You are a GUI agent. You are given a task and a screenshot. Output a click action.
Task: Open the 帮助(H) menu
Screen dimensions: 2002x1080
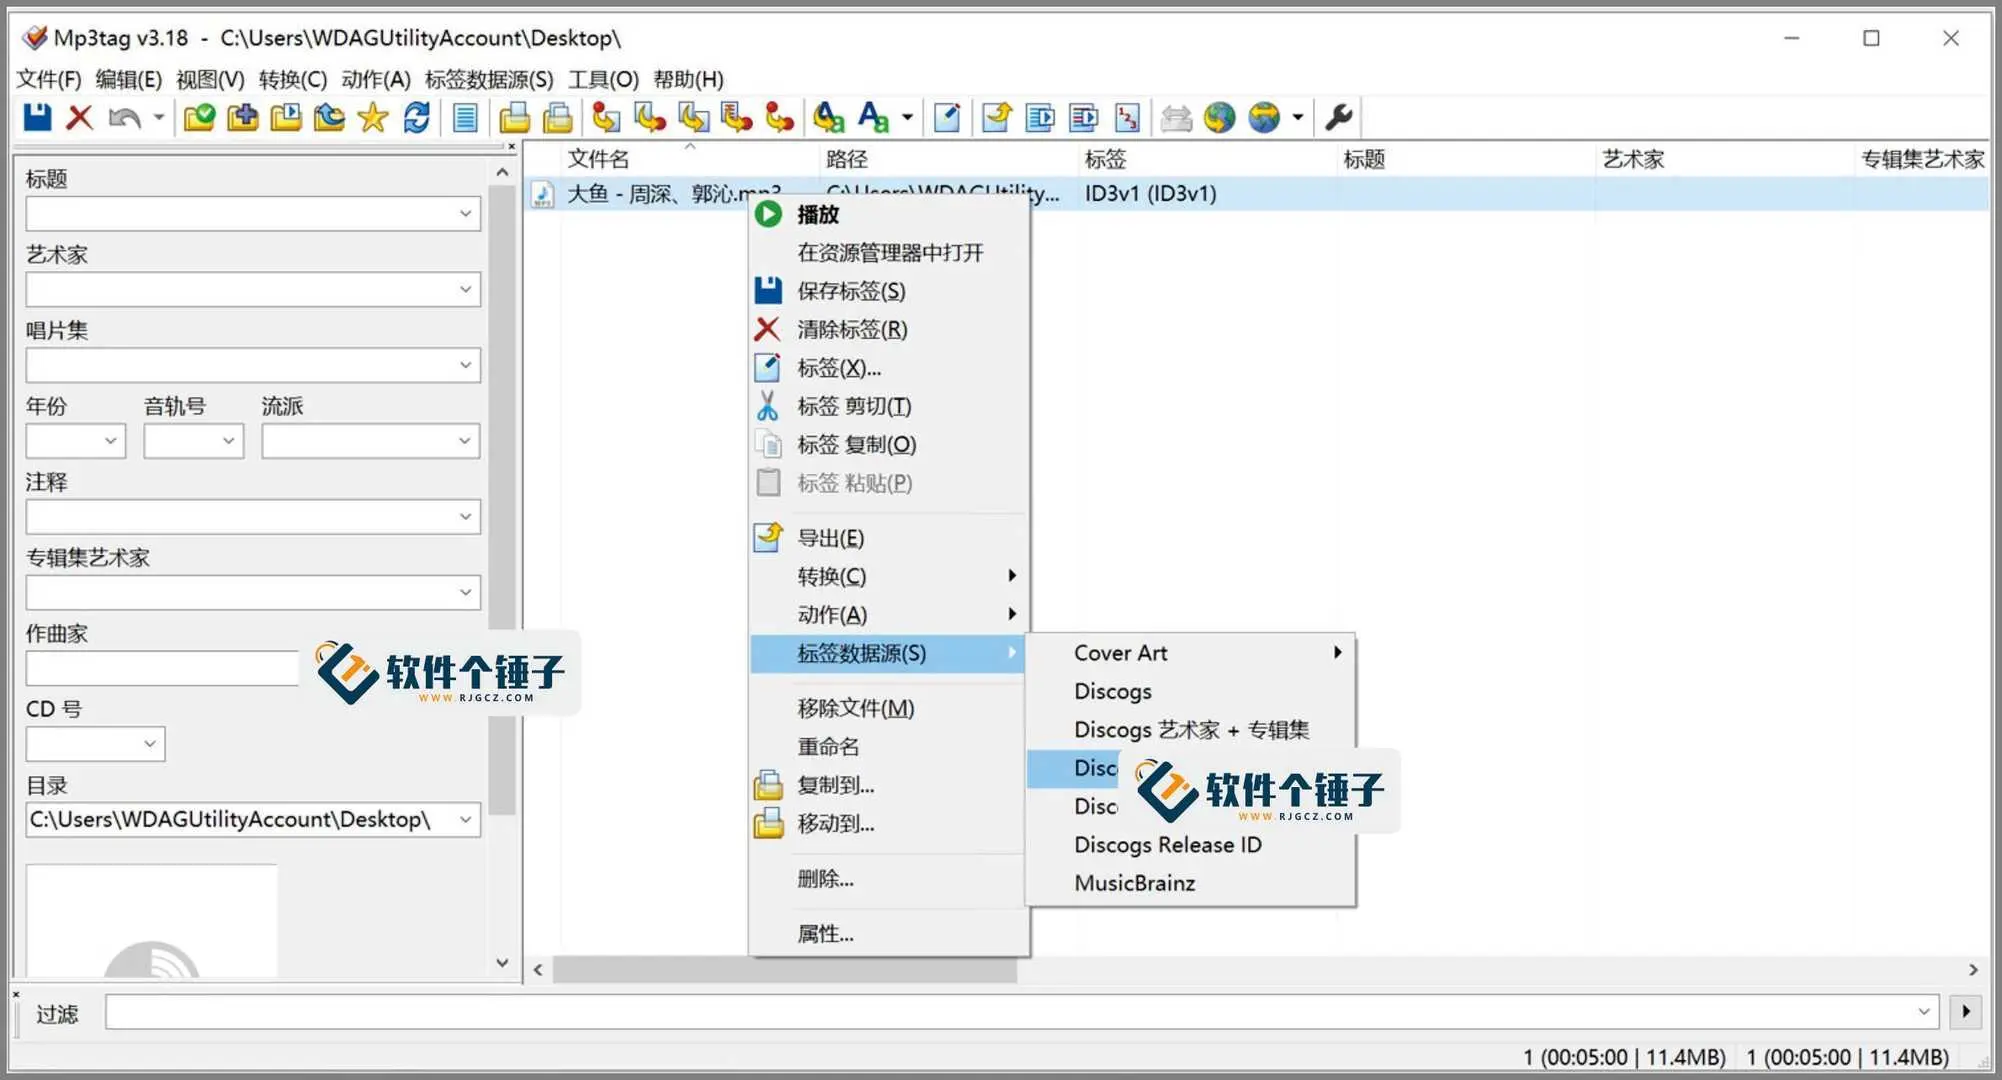(x=688, y=79)
